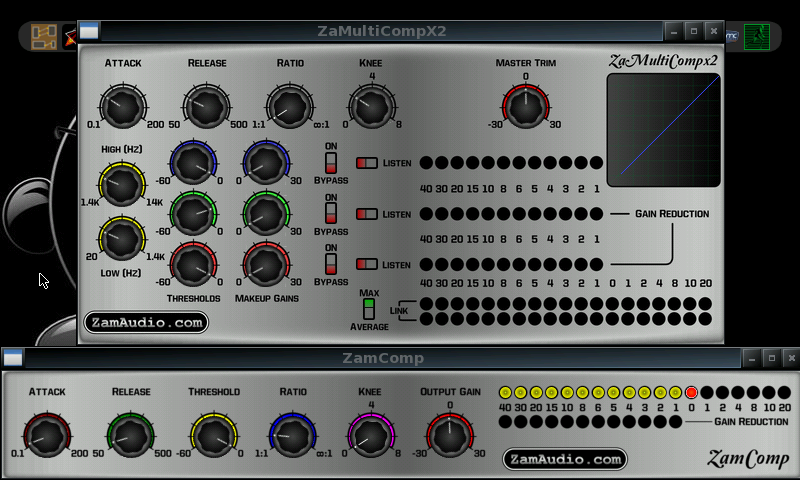Click the ZamAudio.com logo in ZaMultiCompX2

(x=146, y=322)
